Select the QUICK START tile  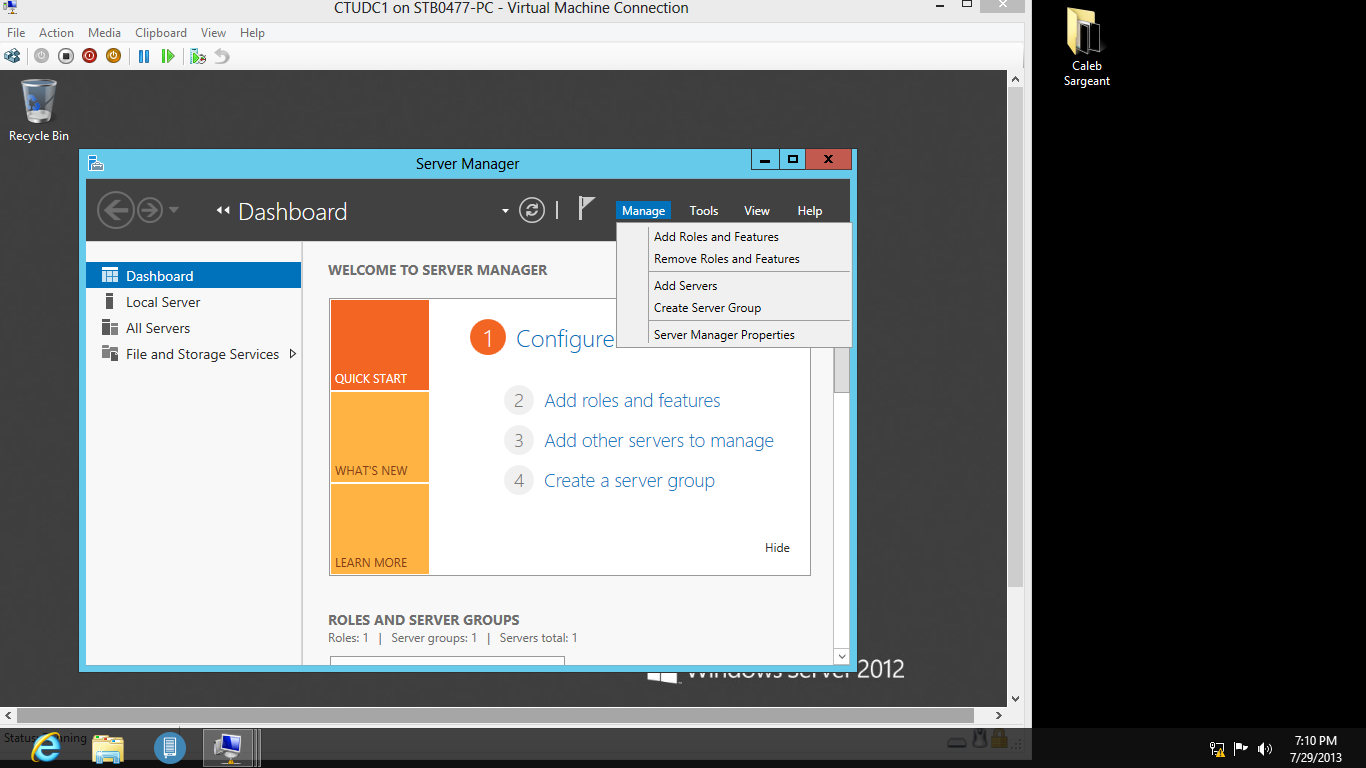[380, 345]
